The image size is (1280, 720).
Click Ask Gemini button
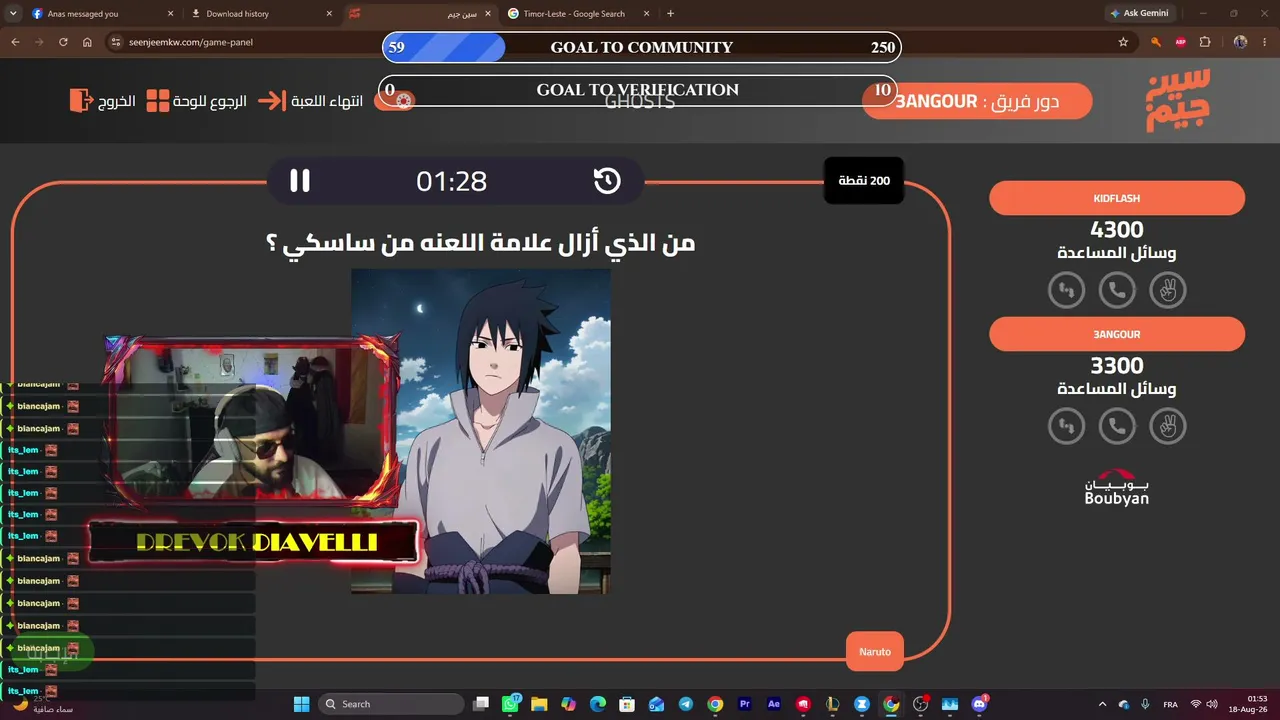coord(1138,14)
